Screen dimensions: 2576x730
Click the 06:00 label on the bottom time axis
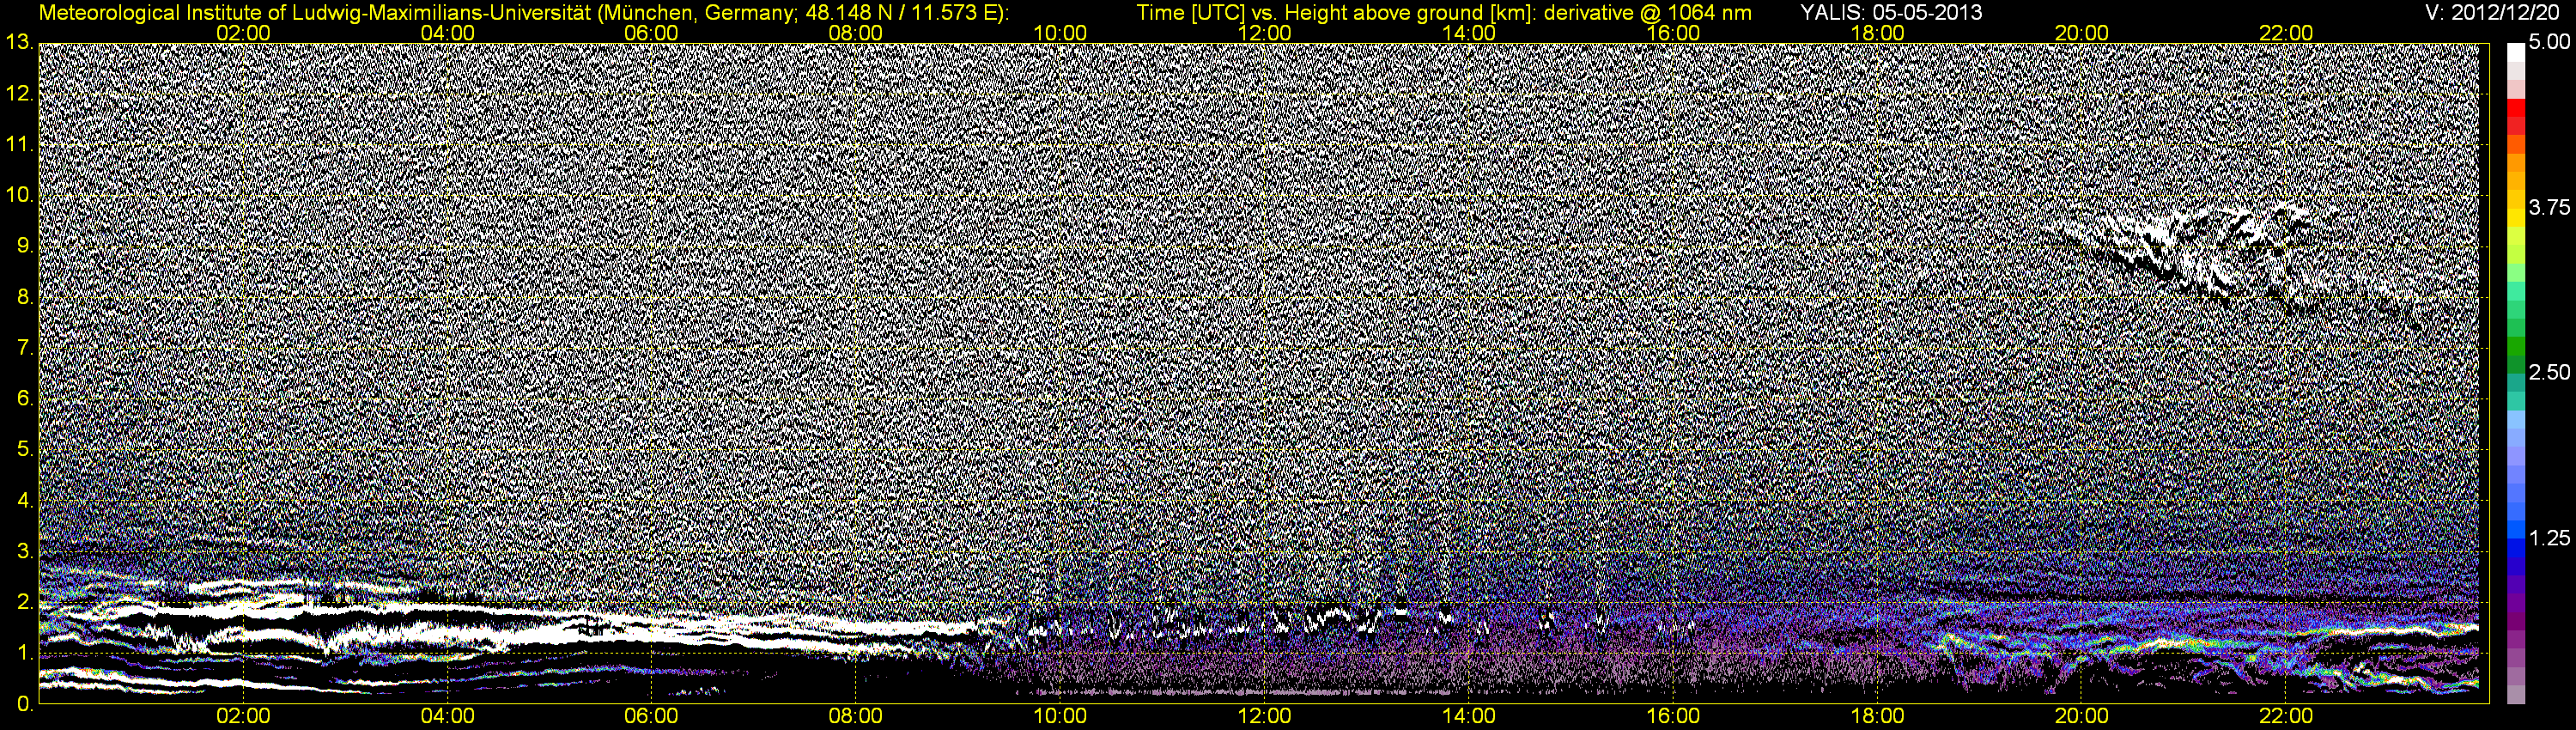(652, 717)
